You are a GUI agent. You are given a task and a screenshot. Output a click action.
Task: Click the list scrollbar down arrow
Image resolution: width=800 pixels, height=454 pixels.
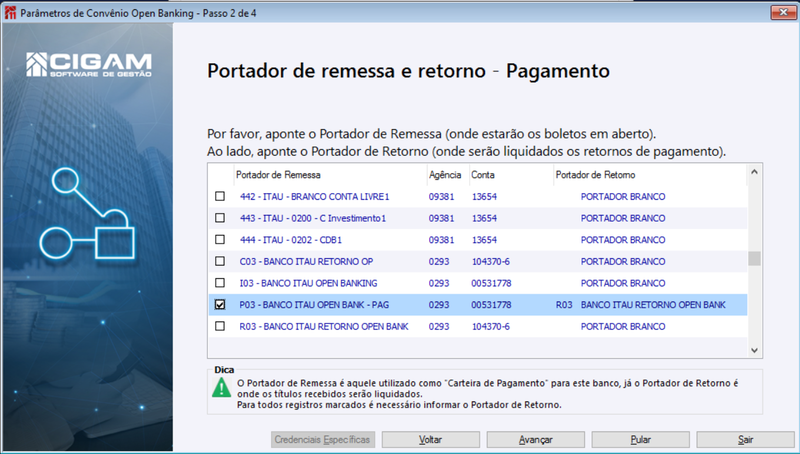(755, 350)
